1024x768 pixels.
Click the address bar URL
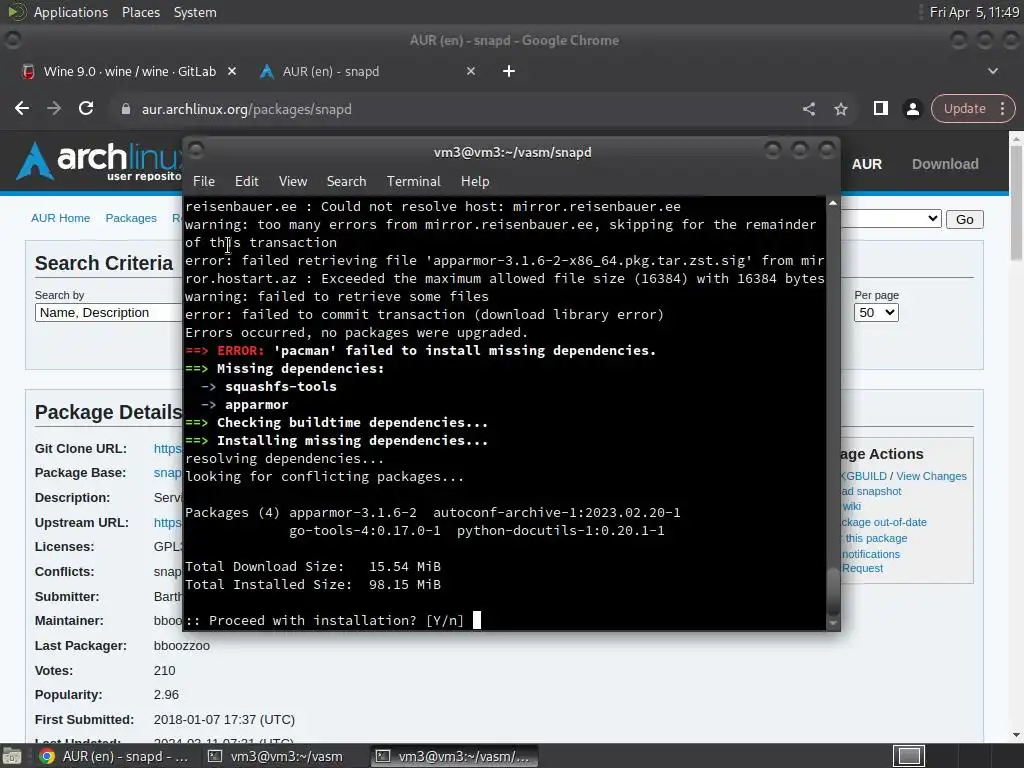246,109
